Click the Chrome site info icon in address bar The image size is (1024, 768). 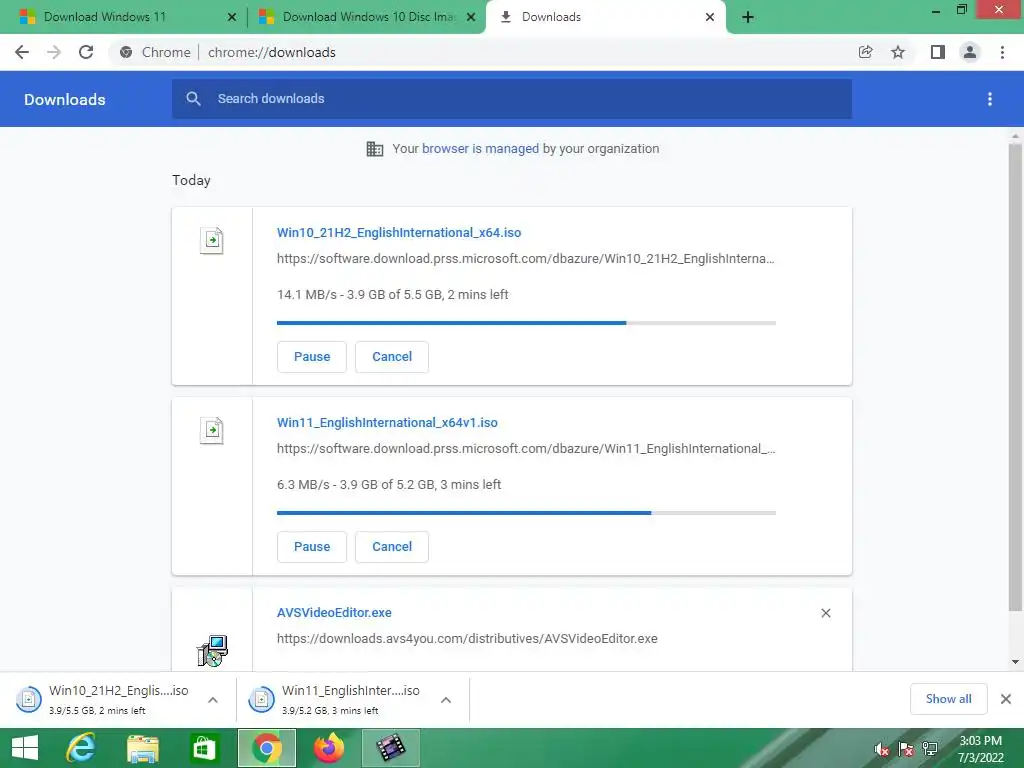pos(126,52)
